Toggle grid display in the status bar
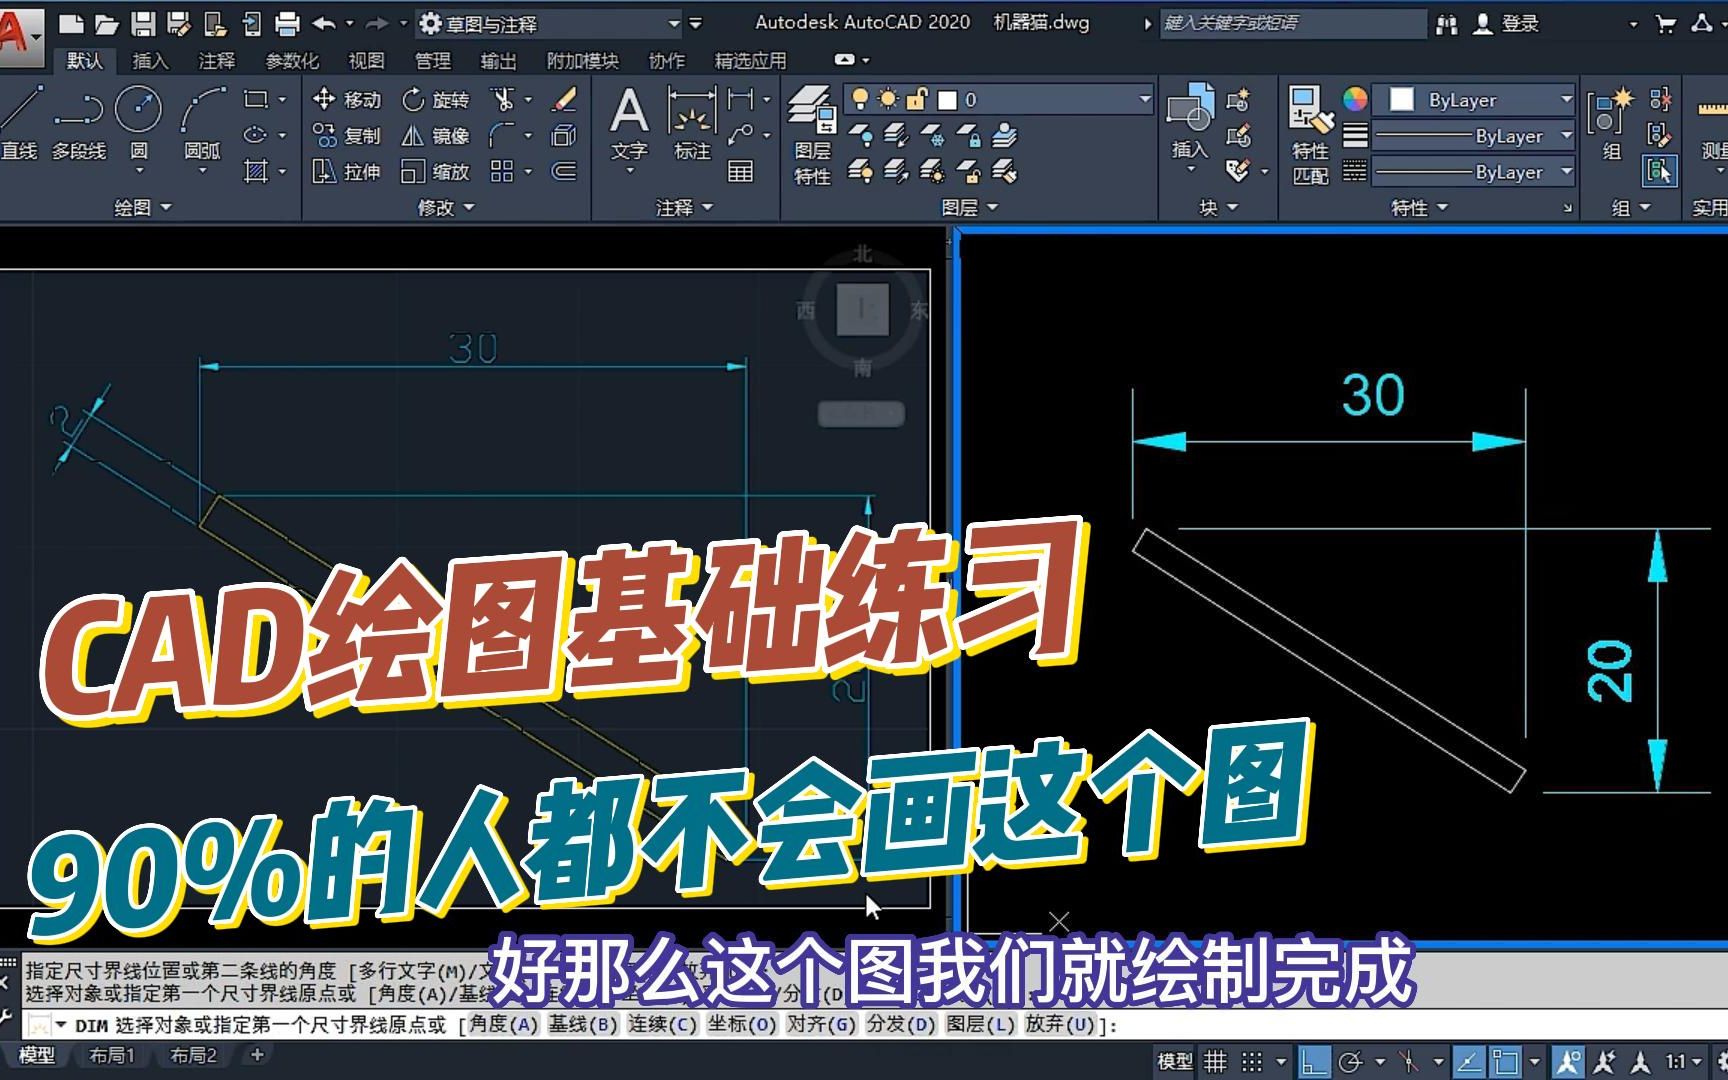 tap(1215, 1060)
